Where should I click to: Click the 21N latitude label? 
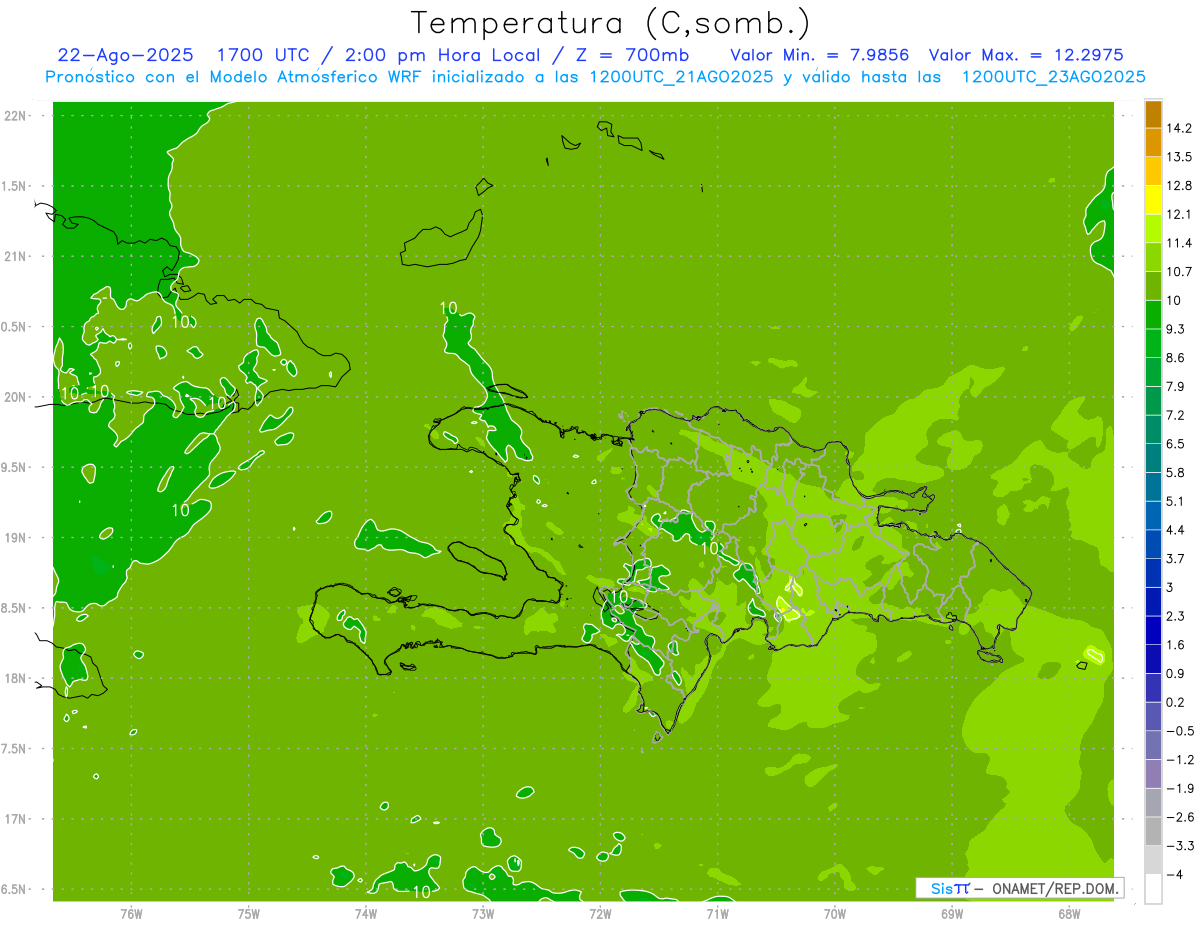click(15, 257)
